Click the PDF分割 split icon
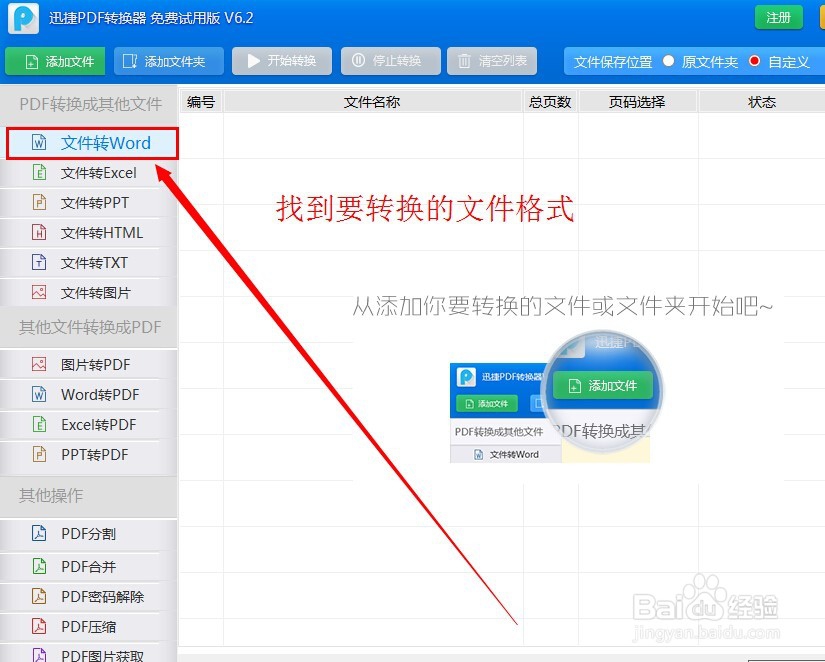825x662 pixels. (x=39, y=534)
